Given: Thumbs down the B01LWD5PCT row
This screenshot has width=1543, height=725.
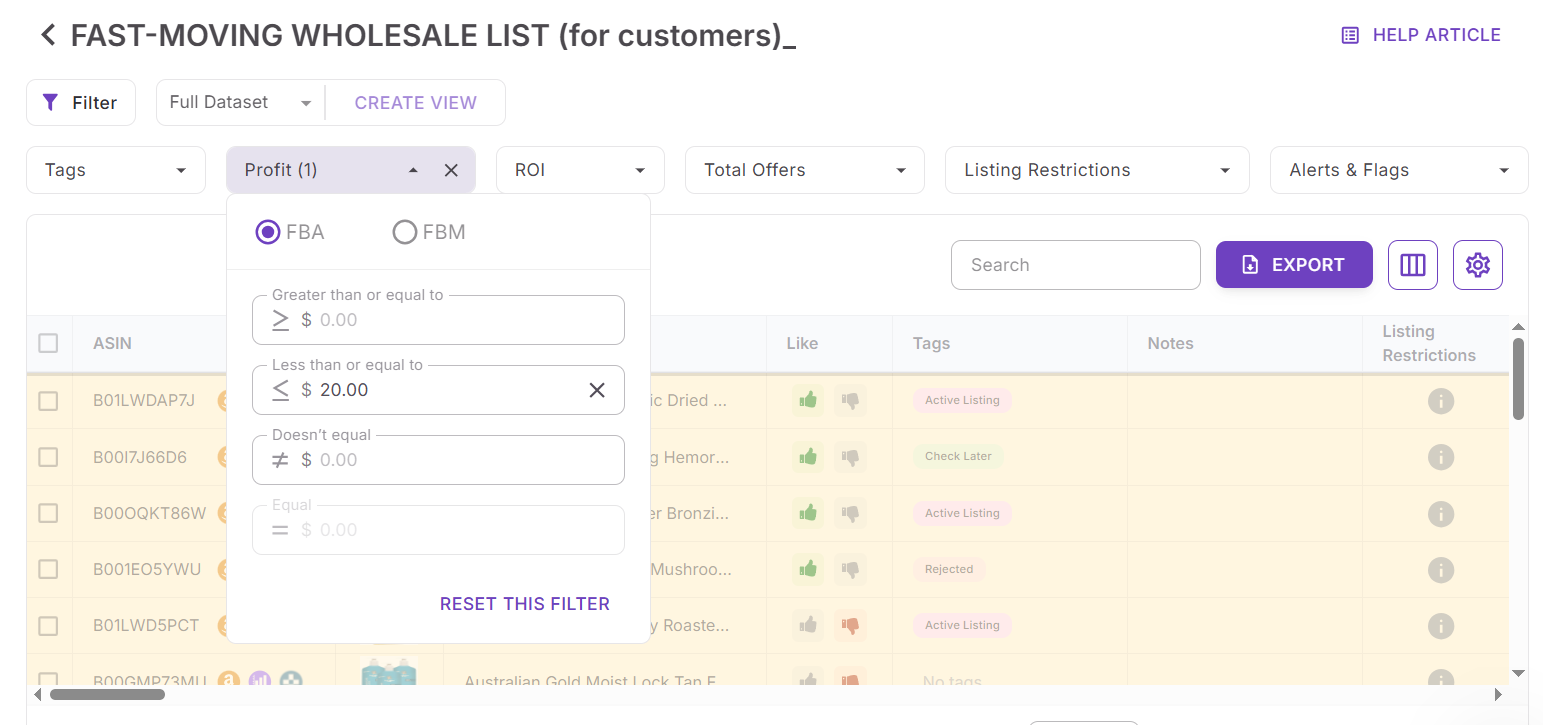Looking at the screenshot, I should 851,626.
